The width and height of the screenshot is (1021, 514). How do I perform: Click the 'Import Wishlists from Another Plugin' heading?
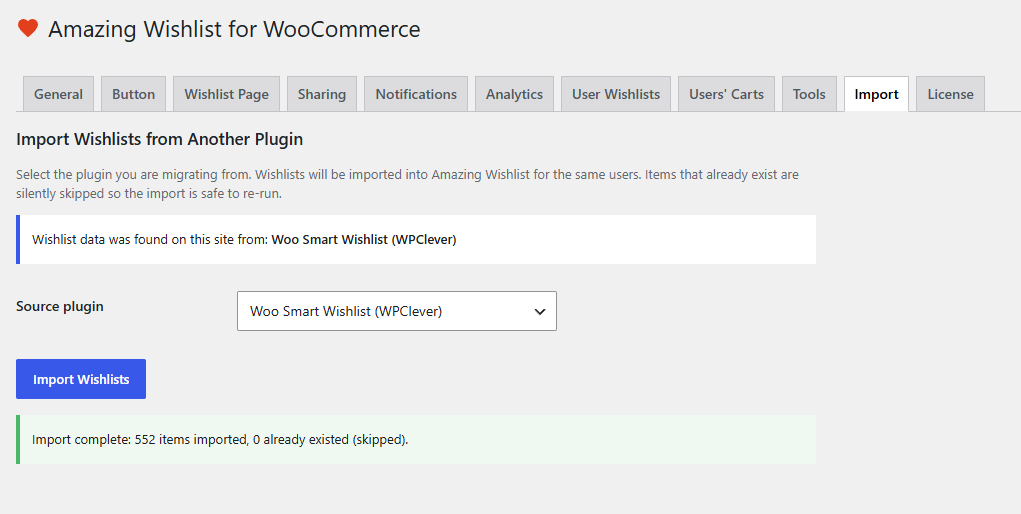coord(160,139)
